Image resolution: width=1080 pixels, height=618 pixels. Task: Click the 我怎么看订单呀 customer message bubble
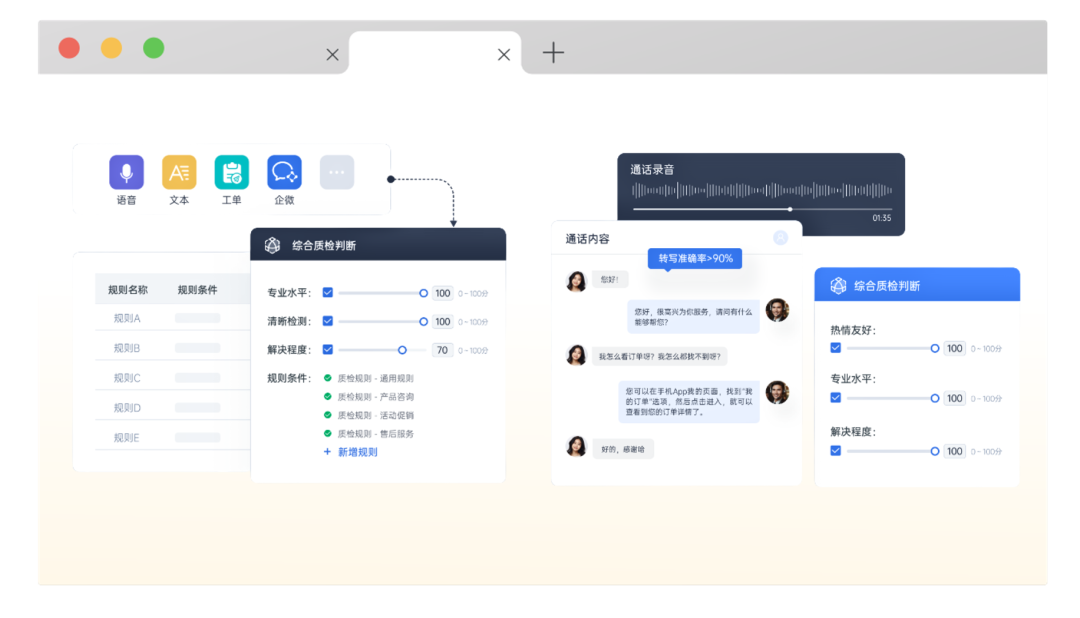[659, 356]
